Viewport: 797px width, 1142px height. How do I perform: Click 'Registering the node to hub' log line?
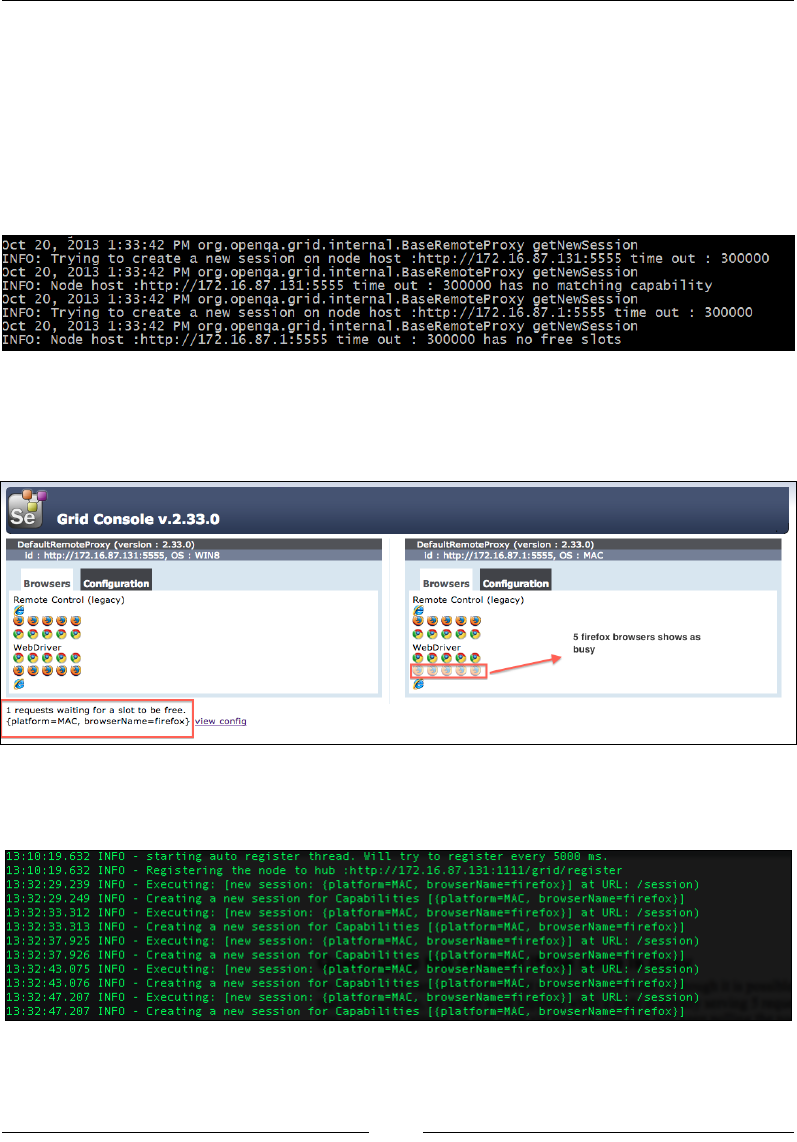coord(314,870)
